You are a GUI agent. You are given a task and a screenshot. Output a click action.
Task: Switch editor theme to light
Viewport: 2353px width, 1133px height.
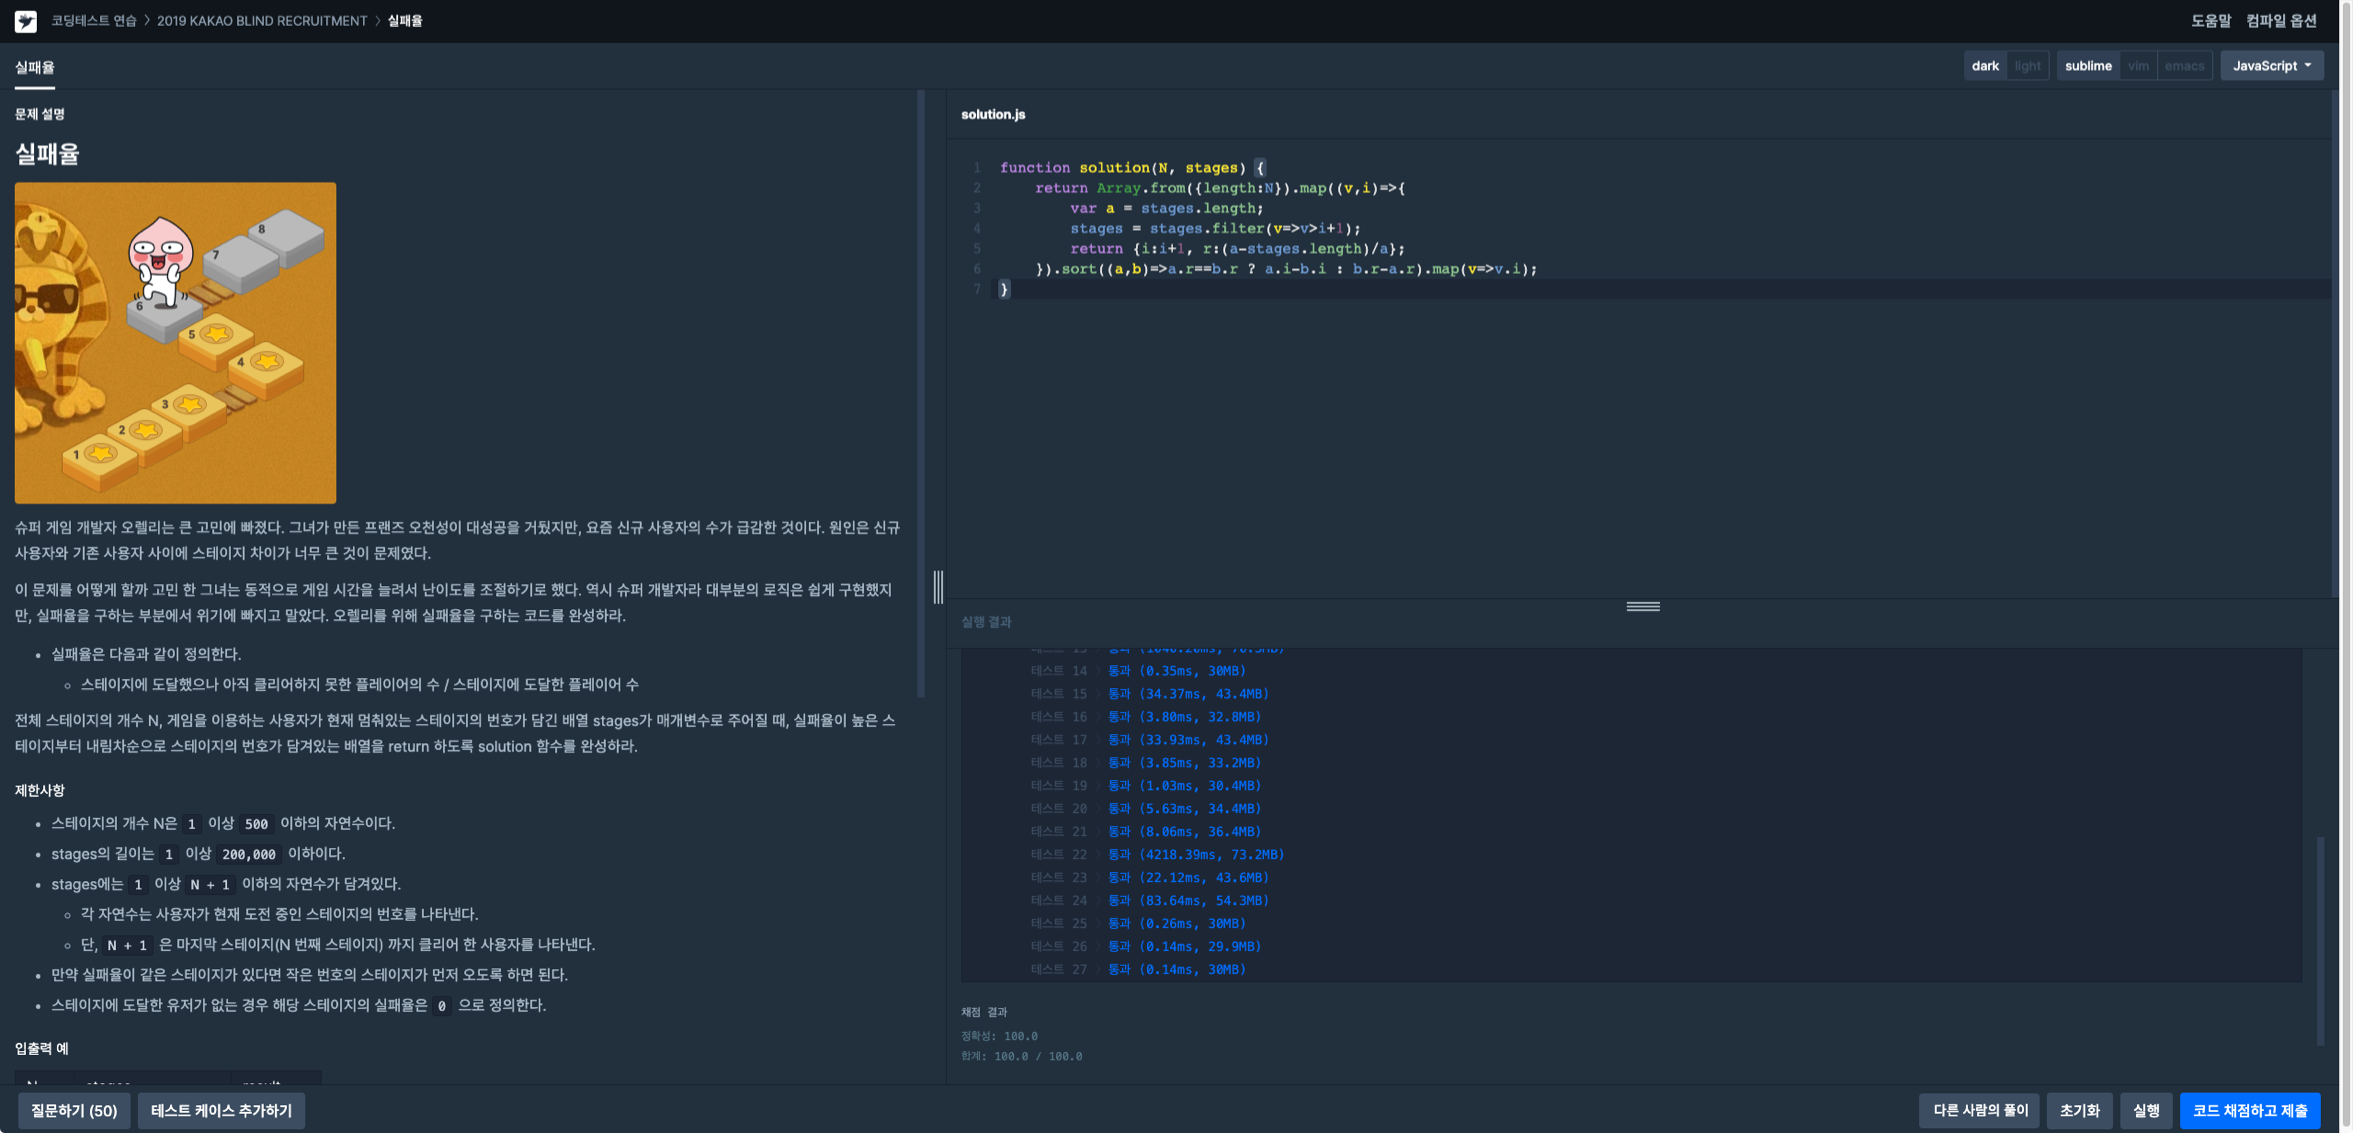coord(2027,66)
